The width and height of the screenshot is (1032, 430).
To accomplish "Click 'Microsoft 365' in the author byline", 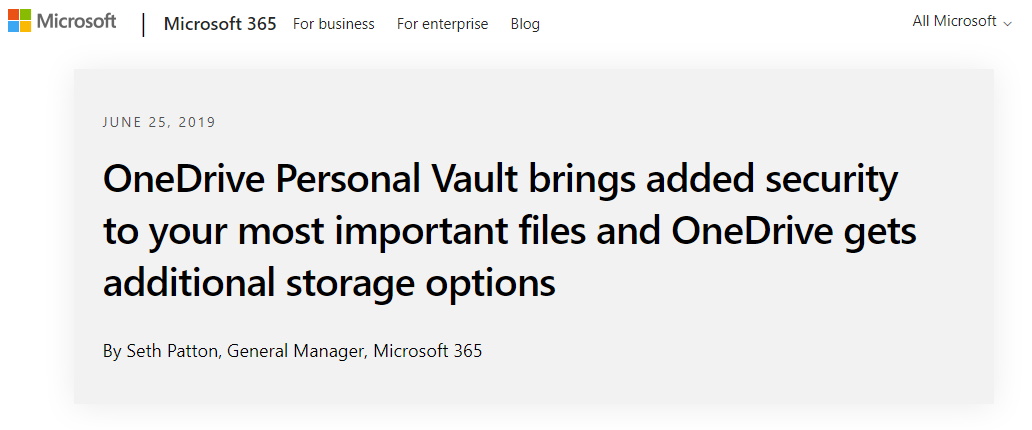I will click(428, 351).
